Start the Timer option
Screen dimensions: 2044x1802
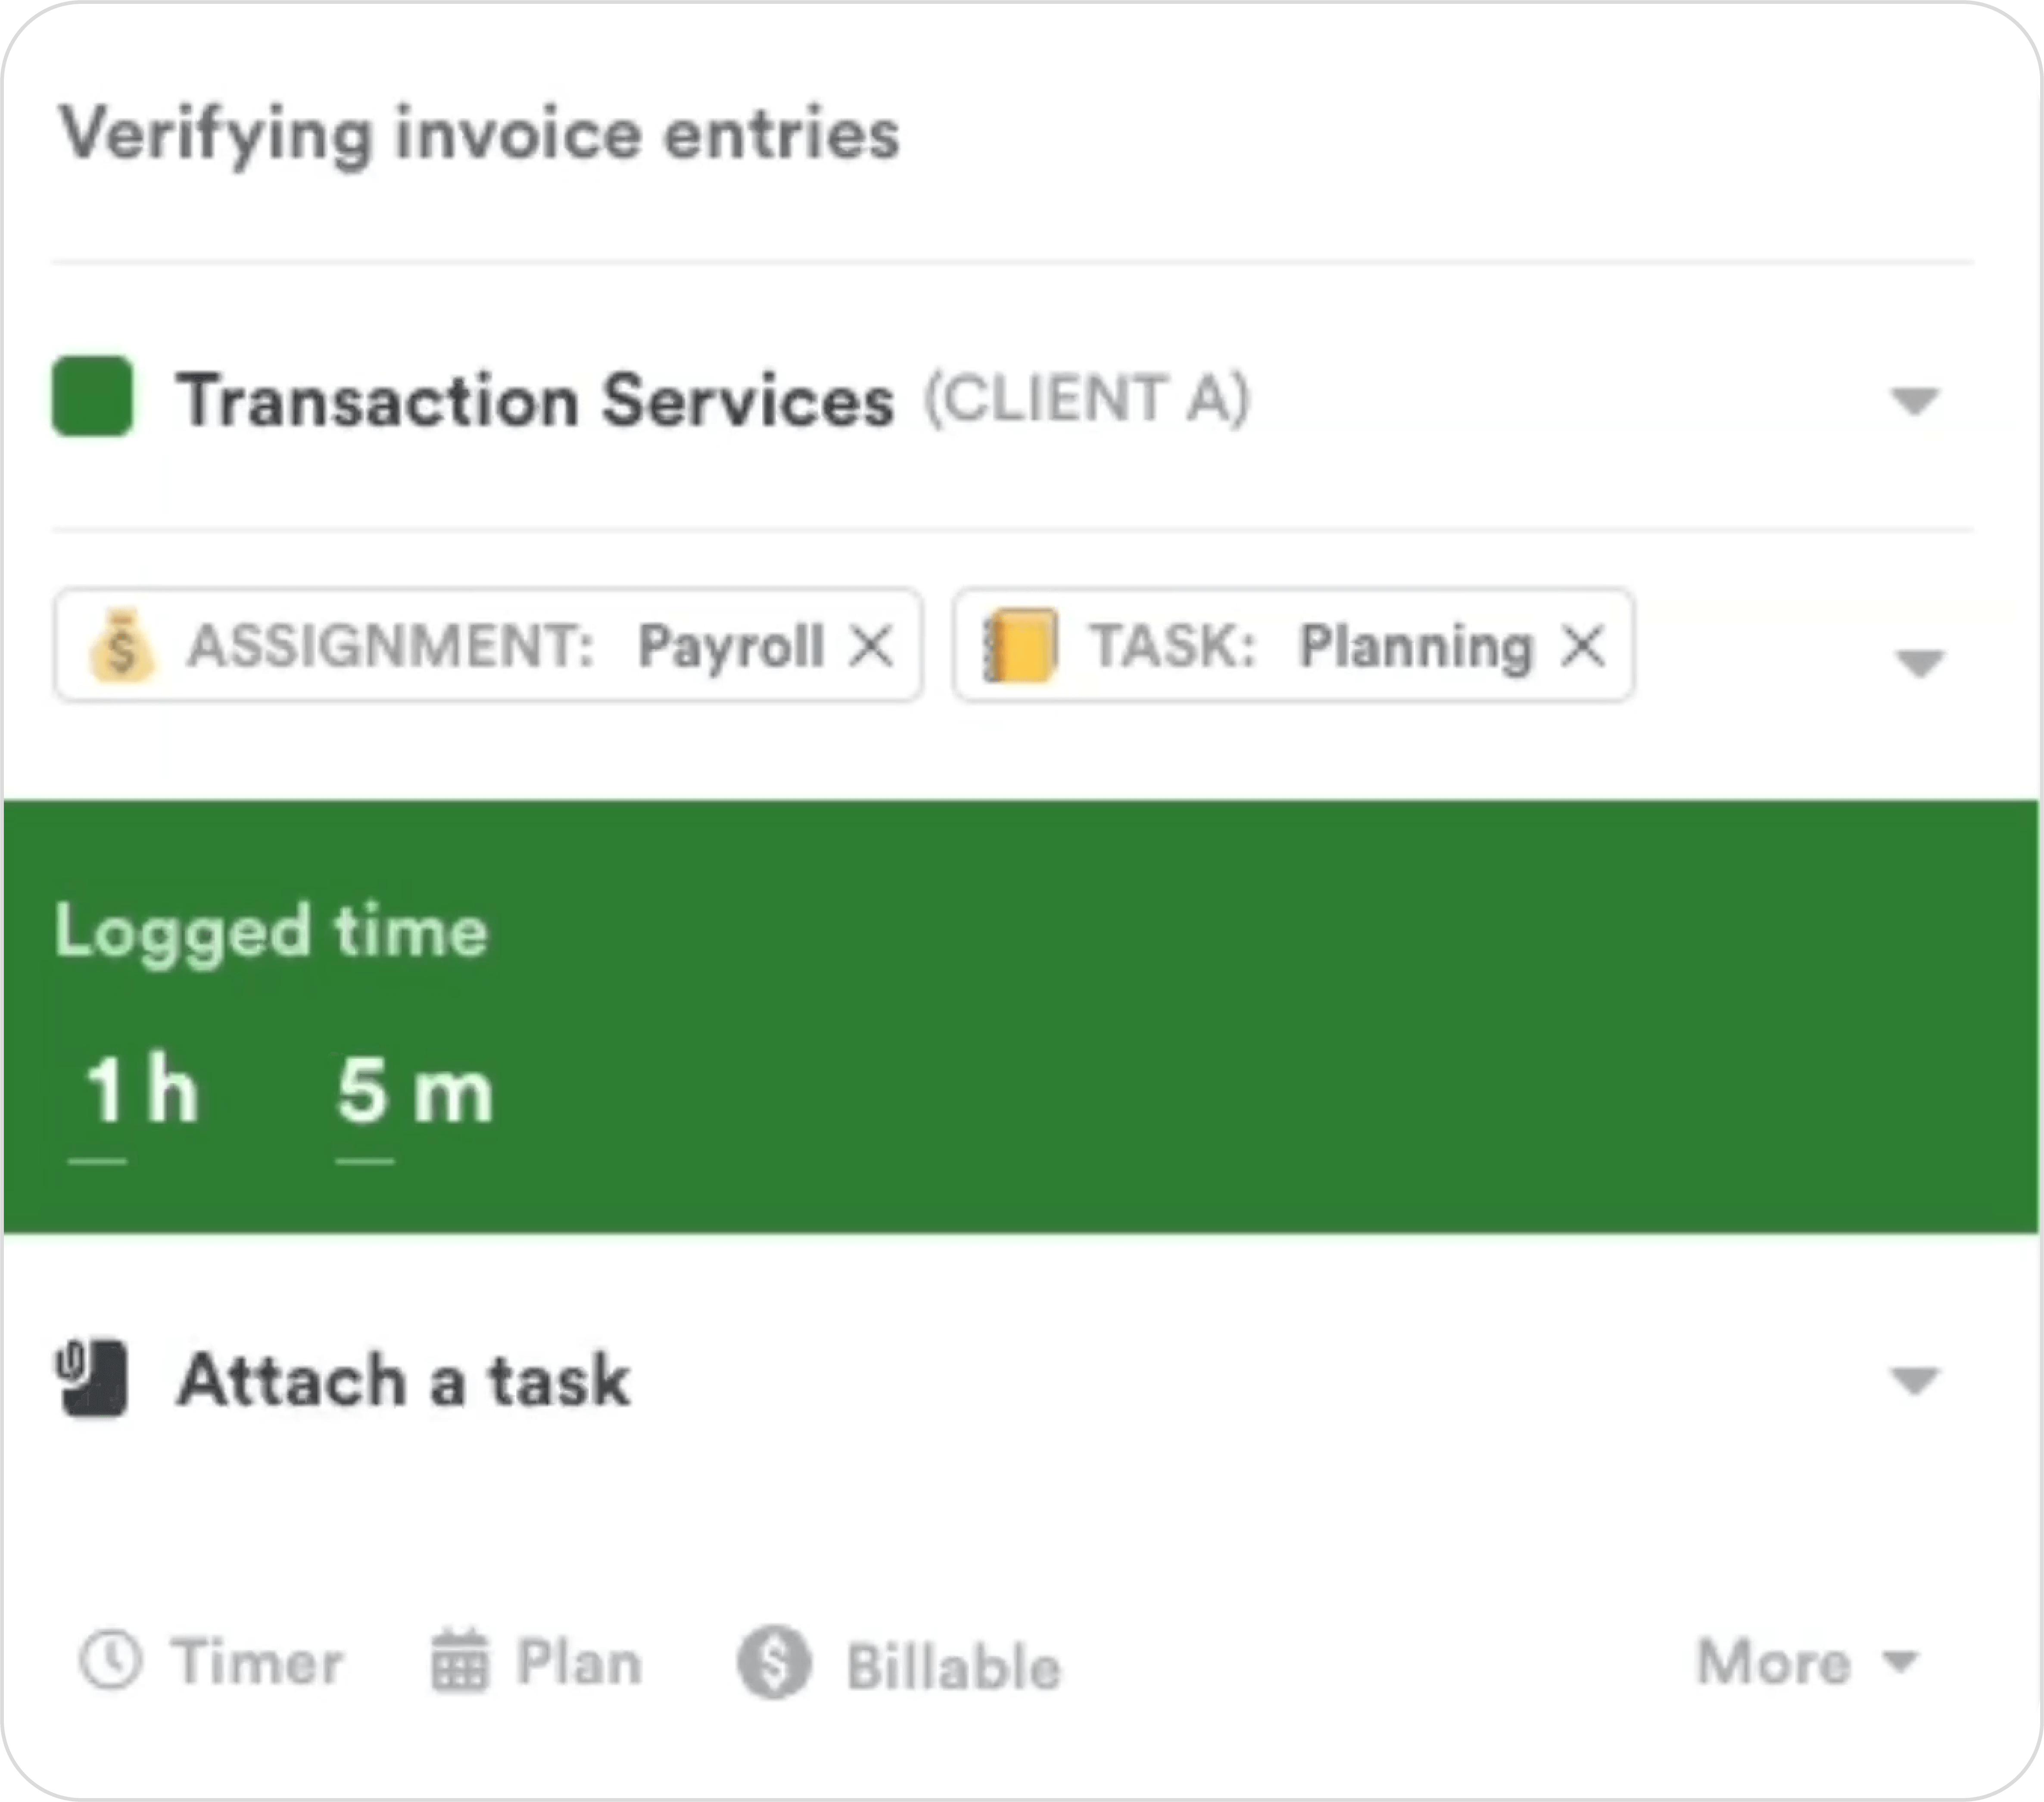pyautogui.click(x=257, y=1662)
